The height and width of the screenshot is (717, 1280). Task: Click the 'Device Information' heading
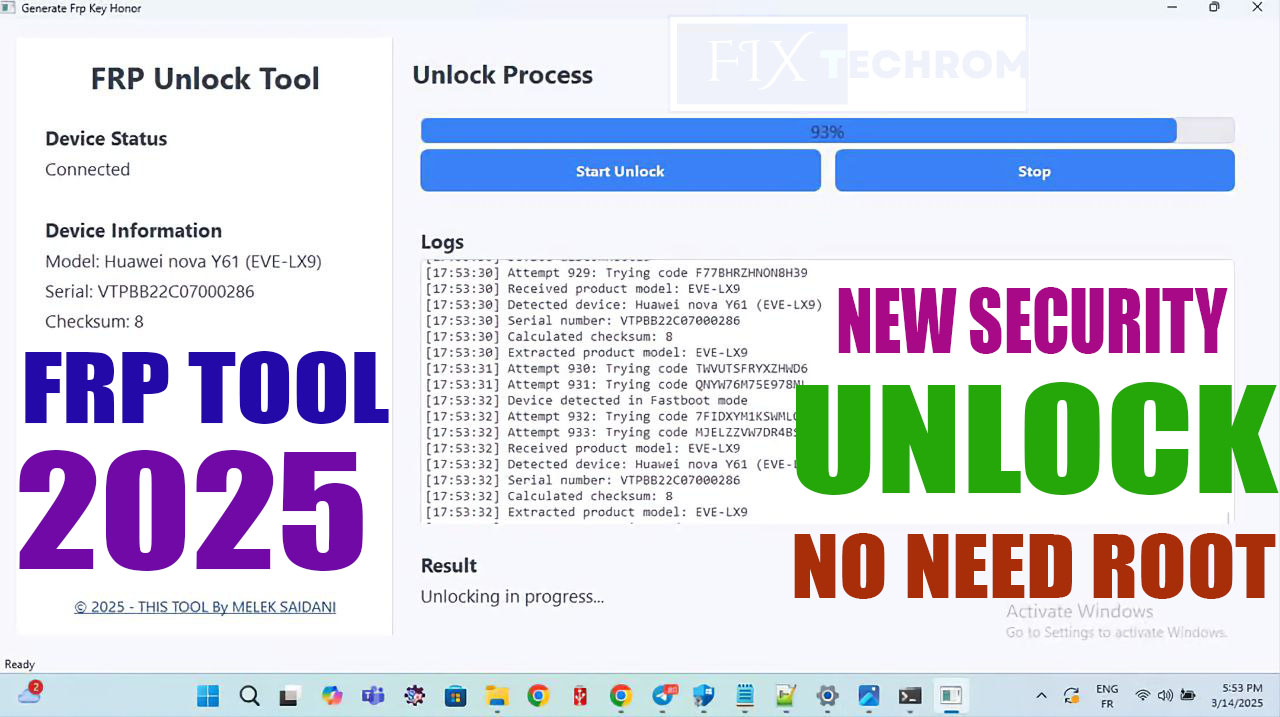(133, 230)
